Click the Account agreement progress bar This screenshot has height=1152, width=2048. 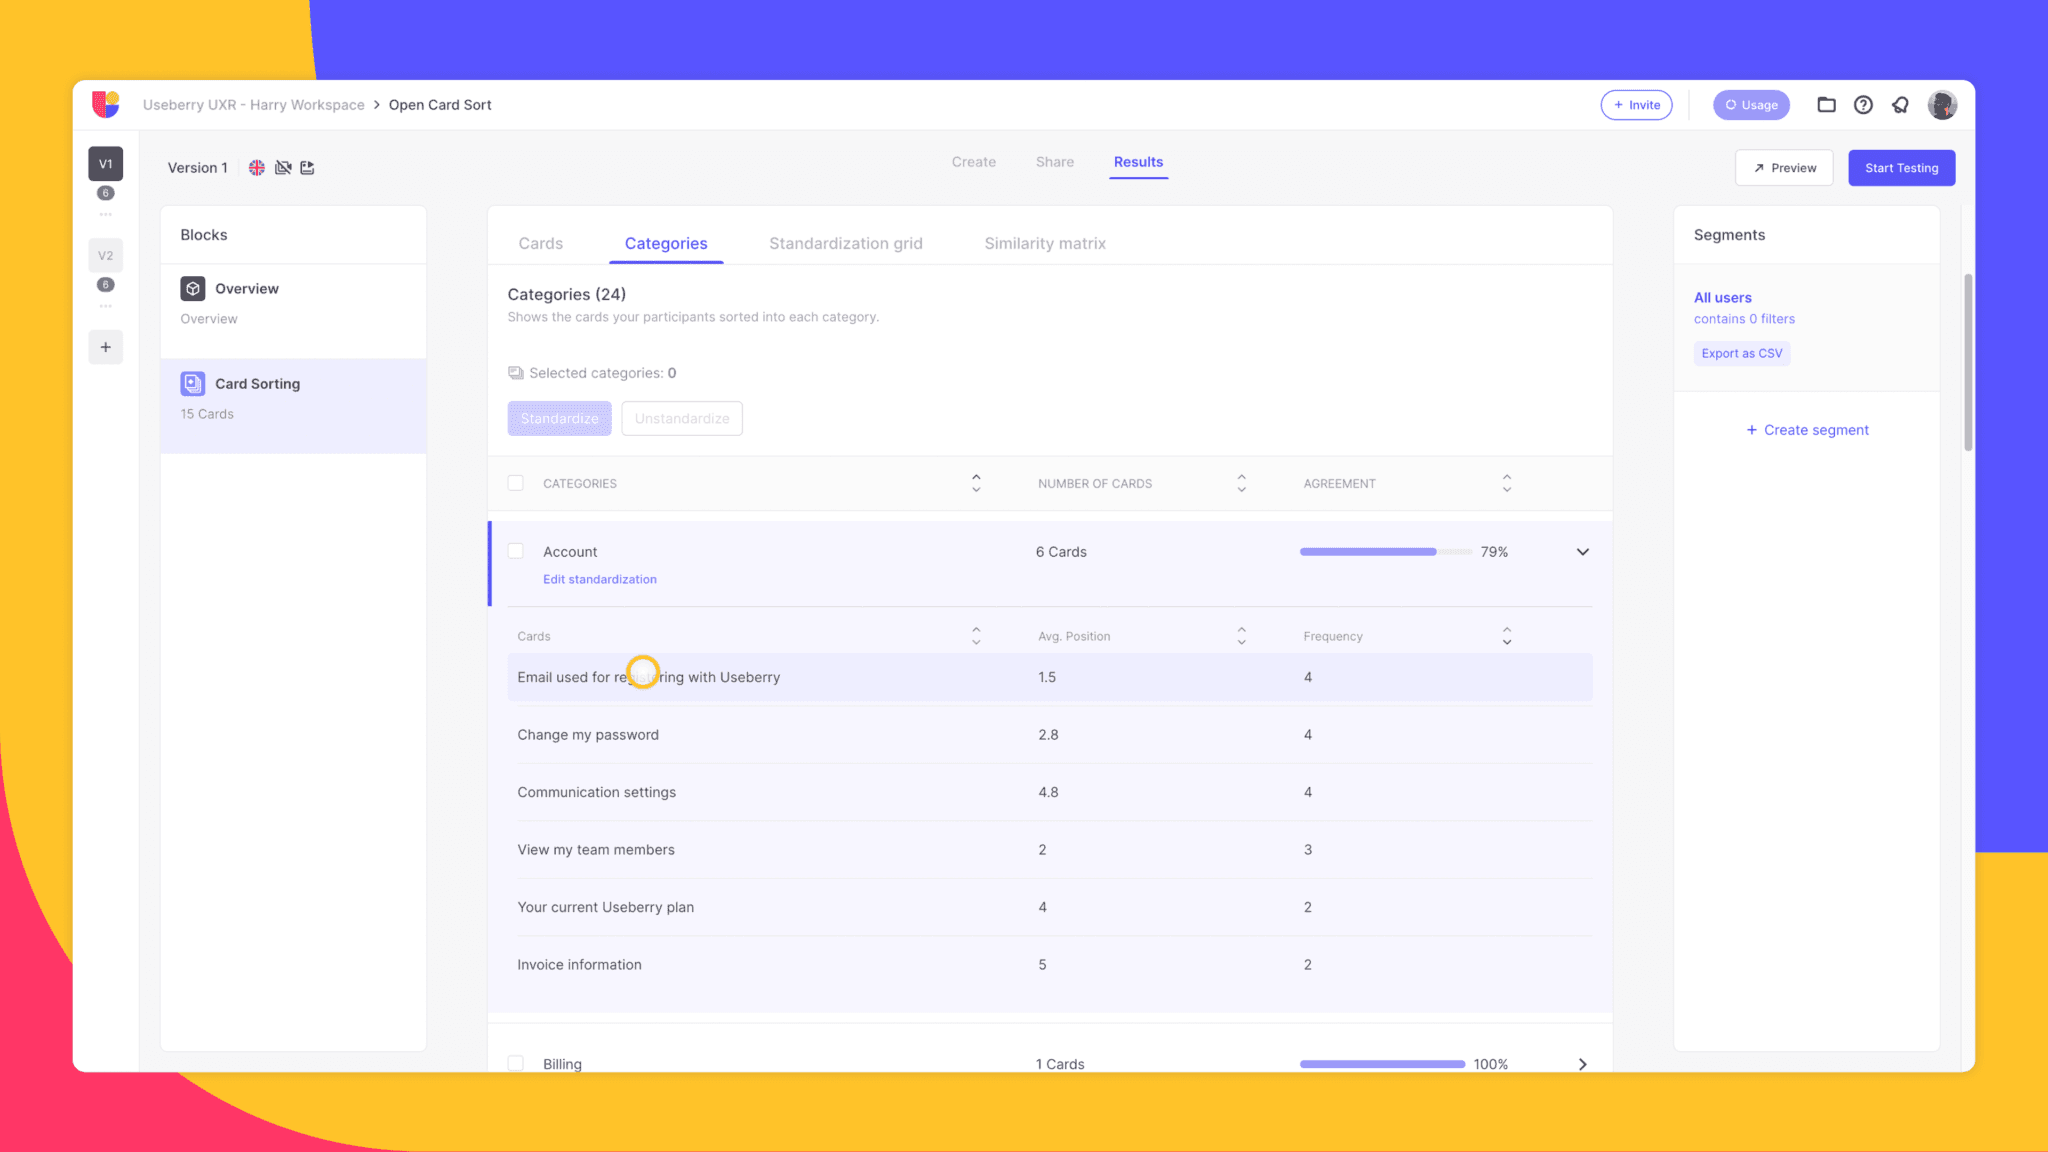point(1384,552)
